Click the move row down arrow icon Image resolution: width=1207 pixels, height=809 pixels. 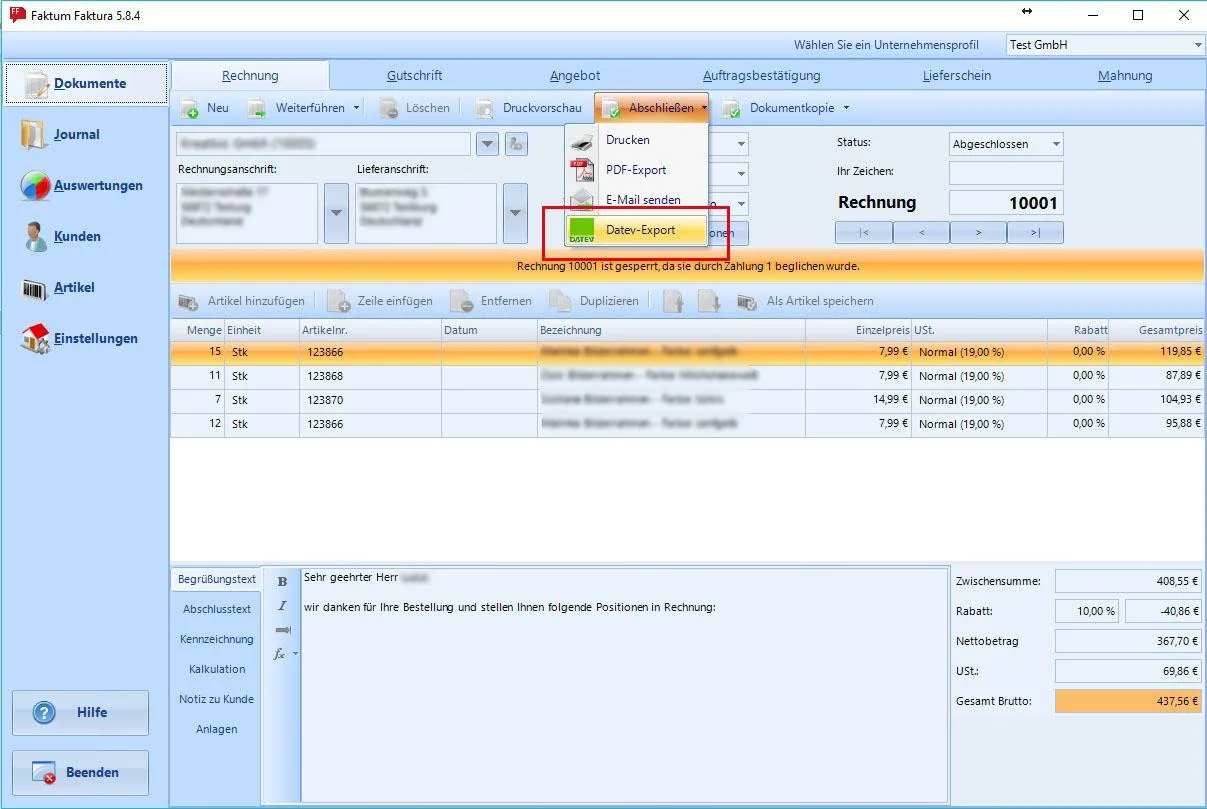709,301
